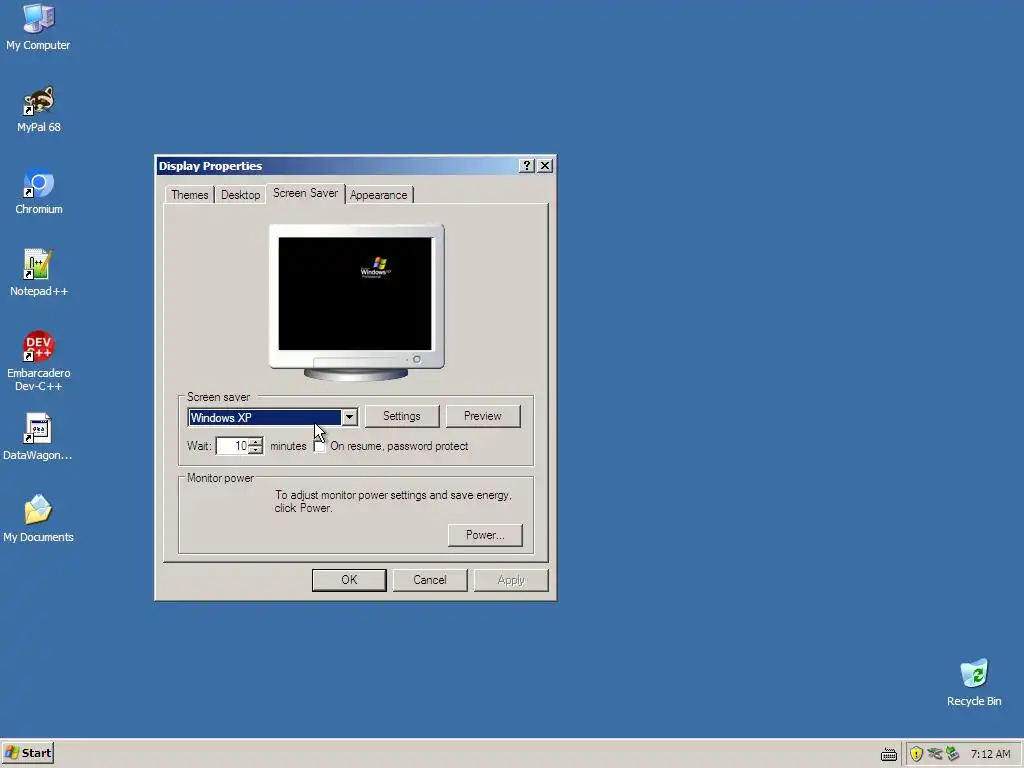Image resolution: width=1024 pixels, height=768 pixels.
Task: Select the Screen Saver tab
Action: [x=306, y=193]
